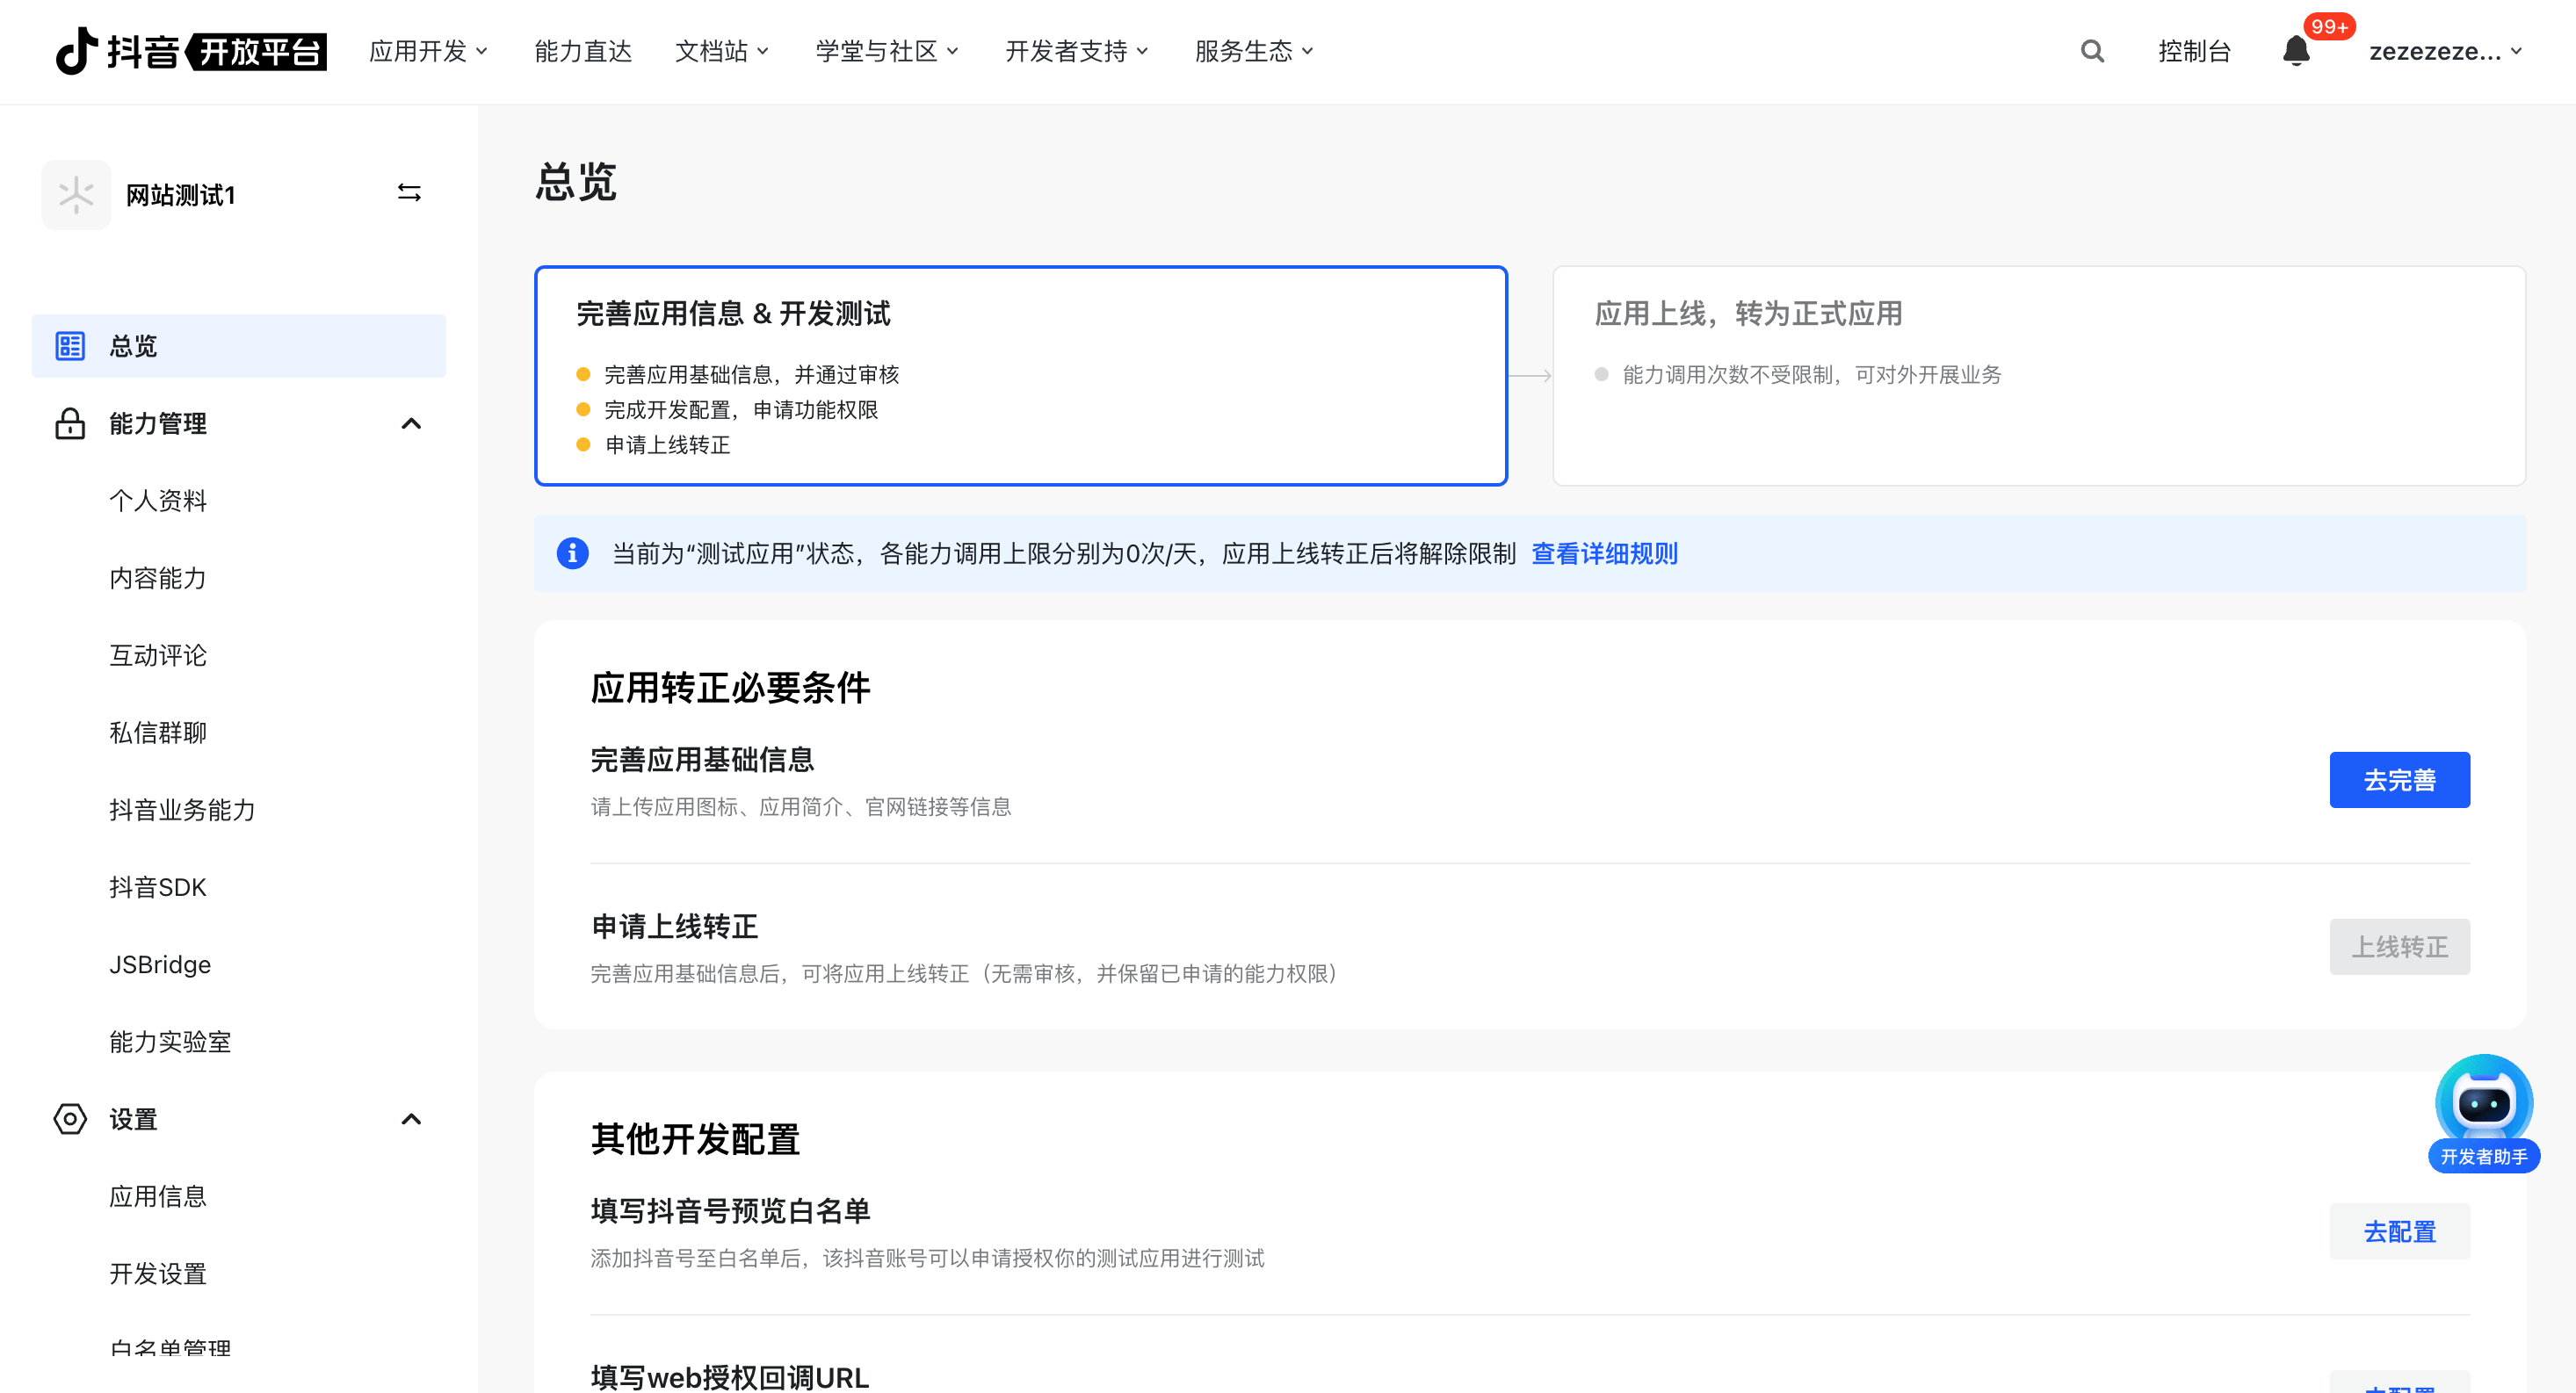Click the bullet 完善应用基础信息，并通过审核

(751, 375)
